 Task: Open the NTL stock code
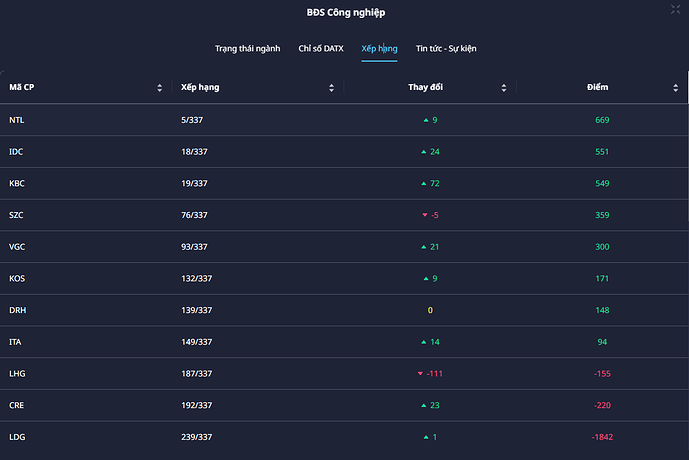click(x=17, y=120)
